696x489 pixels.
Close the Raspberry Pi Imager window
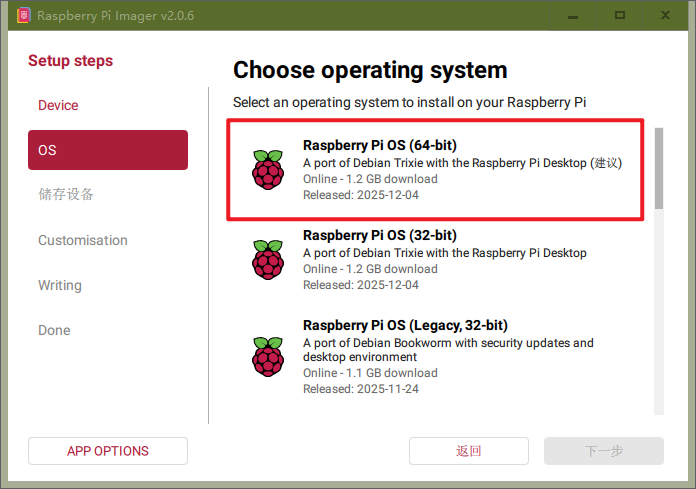[667, 15]
